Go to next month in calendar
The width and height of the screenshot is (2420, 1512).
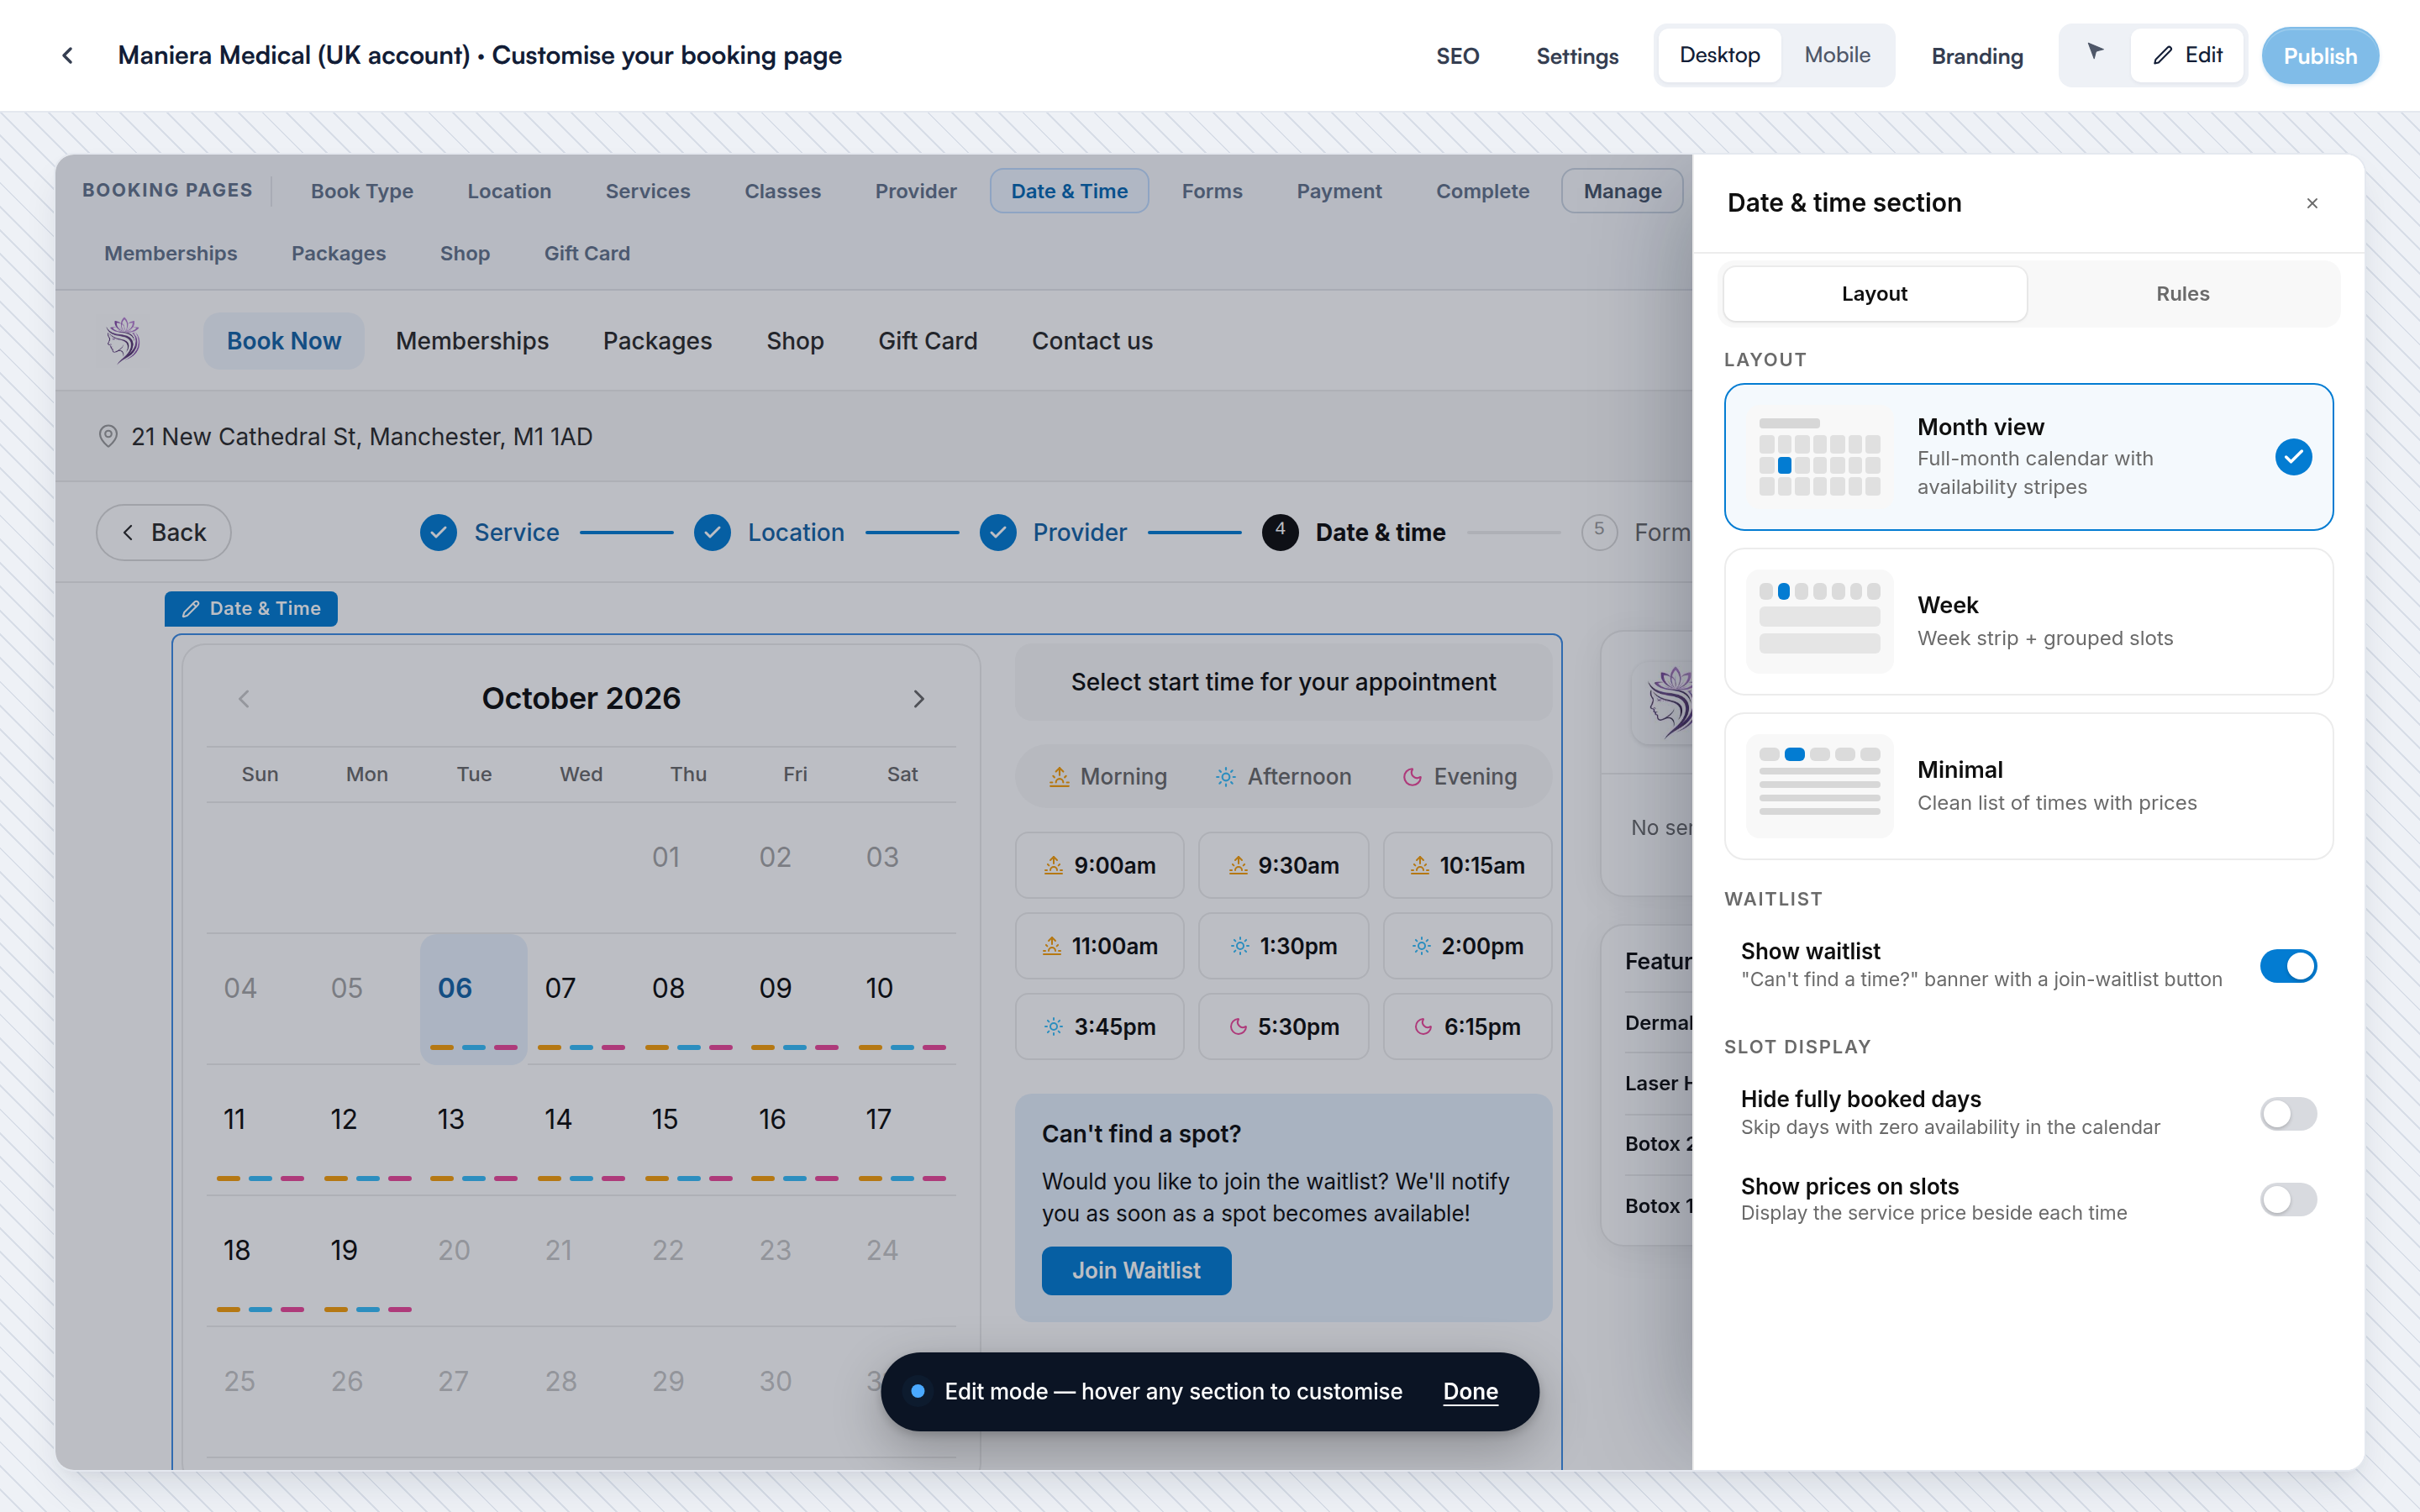click(919, 699)
